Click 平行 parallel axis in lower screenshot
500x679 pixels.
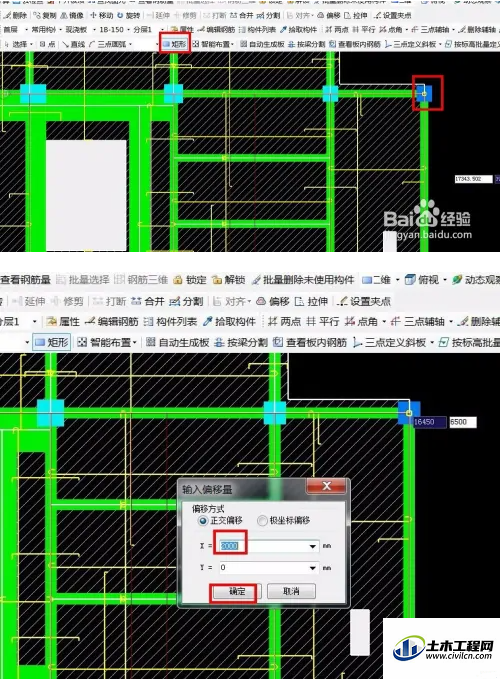tap(323, 322)
